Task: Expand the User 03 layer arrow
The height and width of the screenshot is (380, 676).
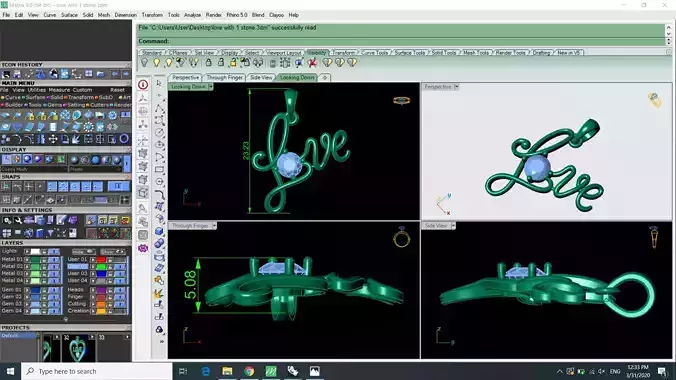Action: click(x=93, y=273)
